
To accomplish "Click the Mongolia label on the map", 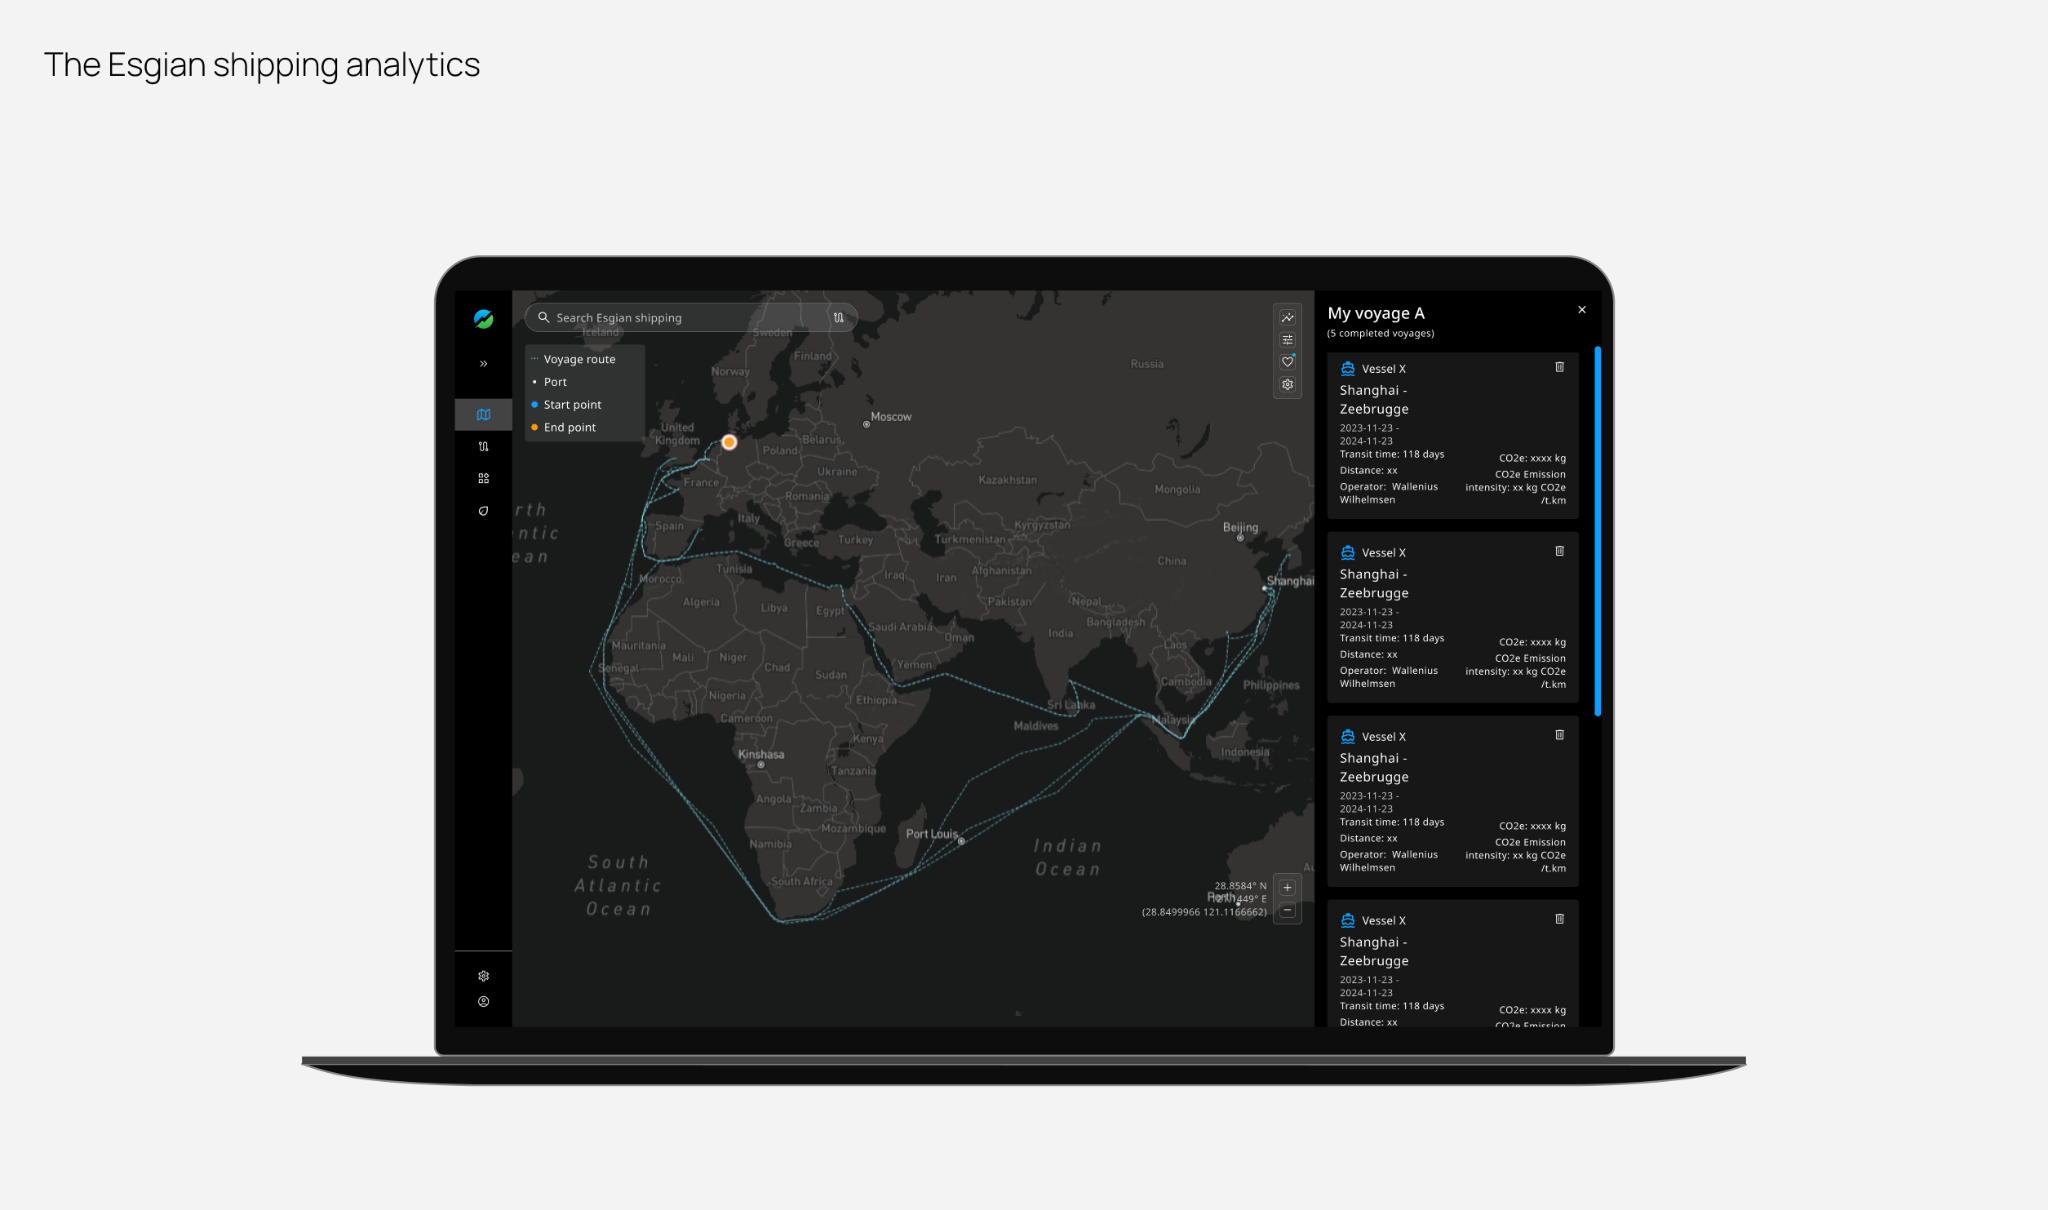I will [1177, 490].
